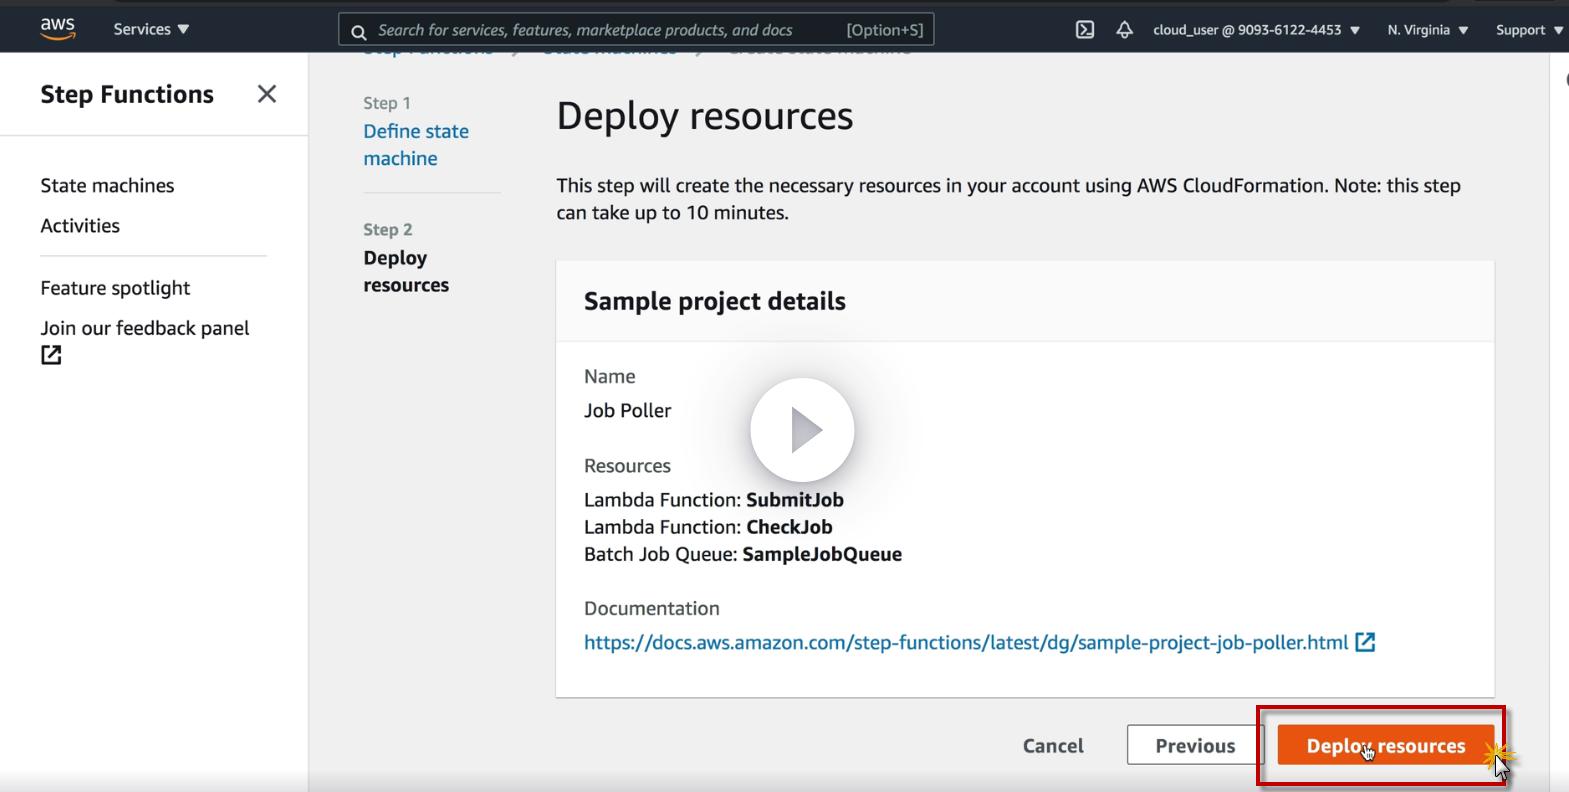Expand the N. Virginia region selector

[x=1427, y=30]
